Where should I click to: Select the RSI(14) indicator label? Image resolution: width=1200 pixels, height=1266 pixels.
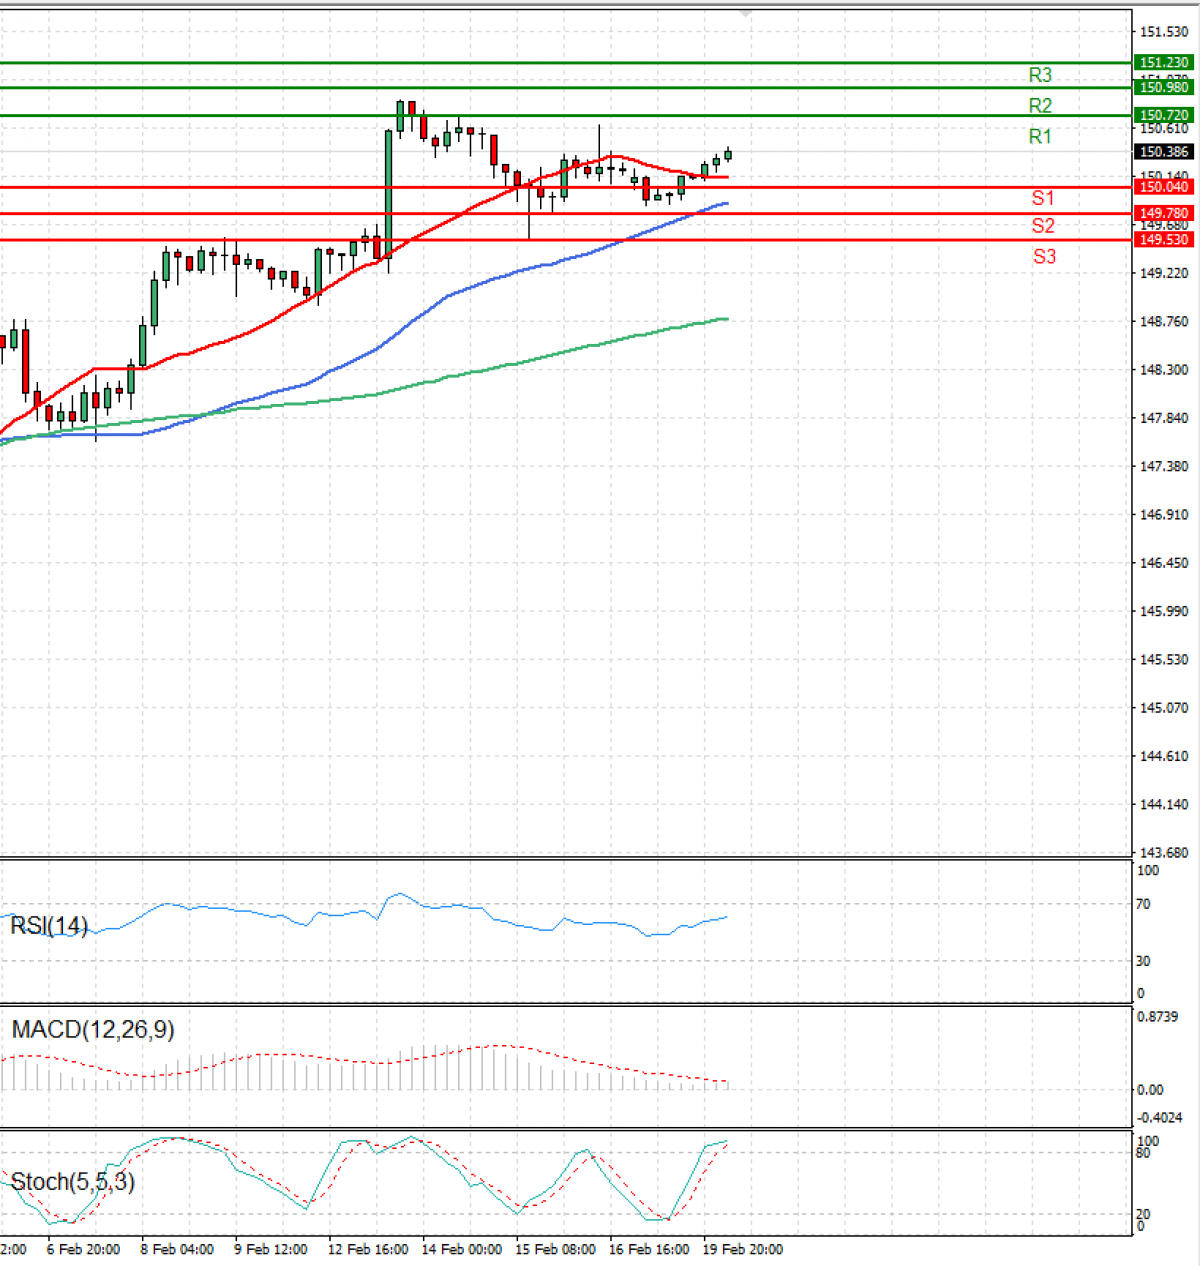(x=49, y=926)
